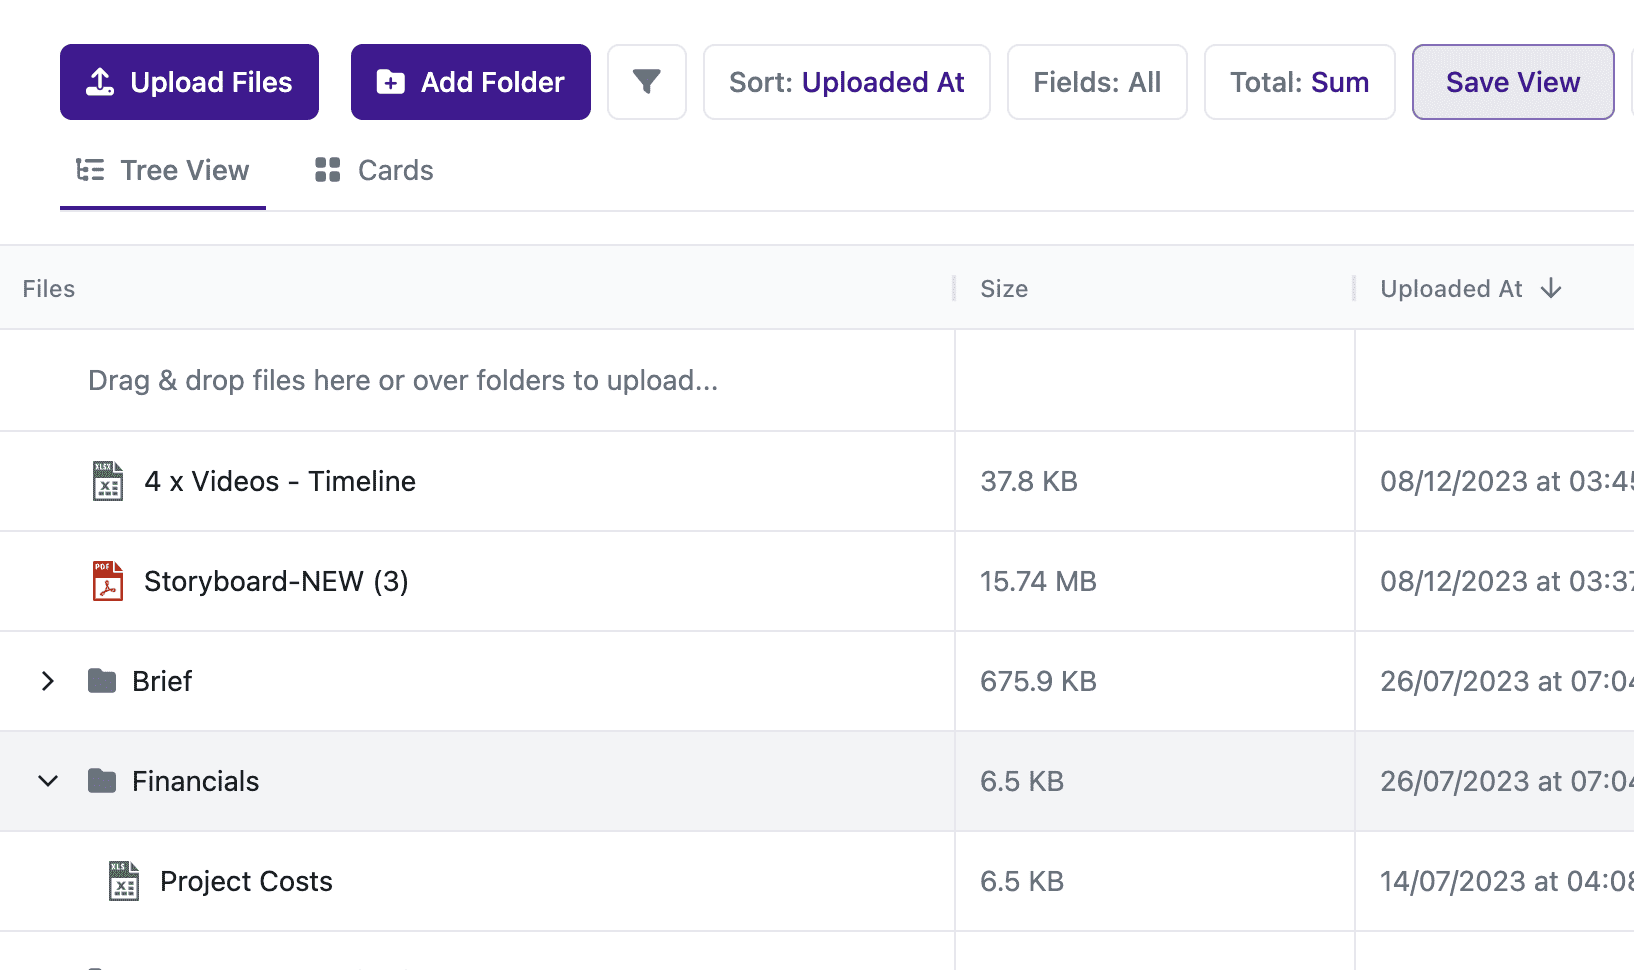Switch to the Tree View tab
The width and height of the screenshot is (1634, 970).
pyautogui.click(x=163, y=171)
